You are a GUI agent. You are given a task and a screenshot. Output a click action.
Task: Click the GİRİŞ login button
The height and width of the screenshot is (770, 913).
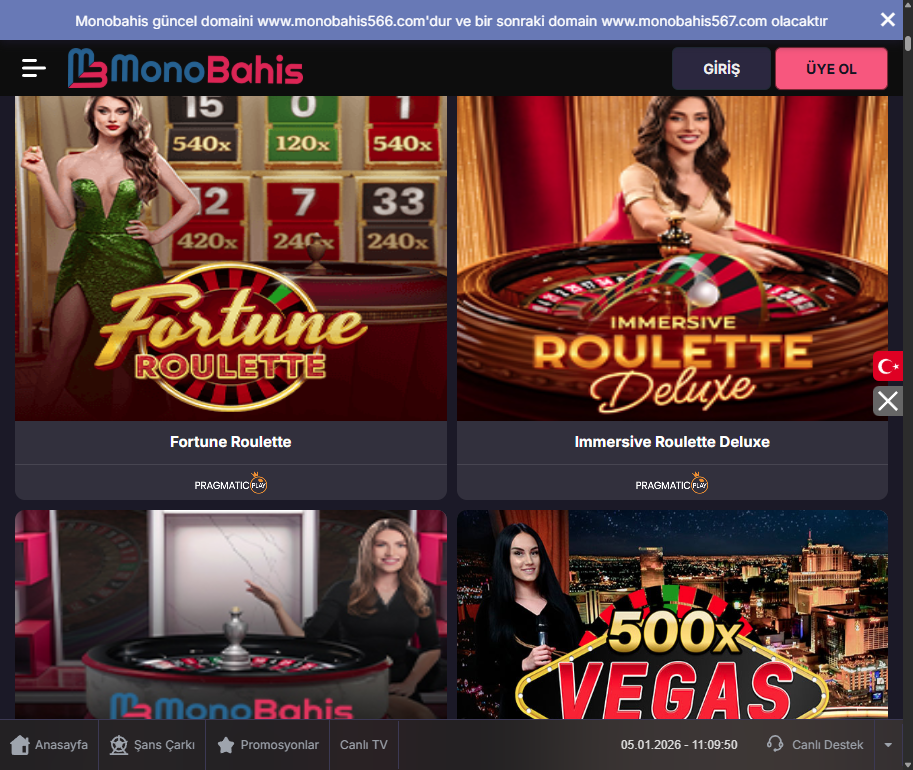point(721,69)
